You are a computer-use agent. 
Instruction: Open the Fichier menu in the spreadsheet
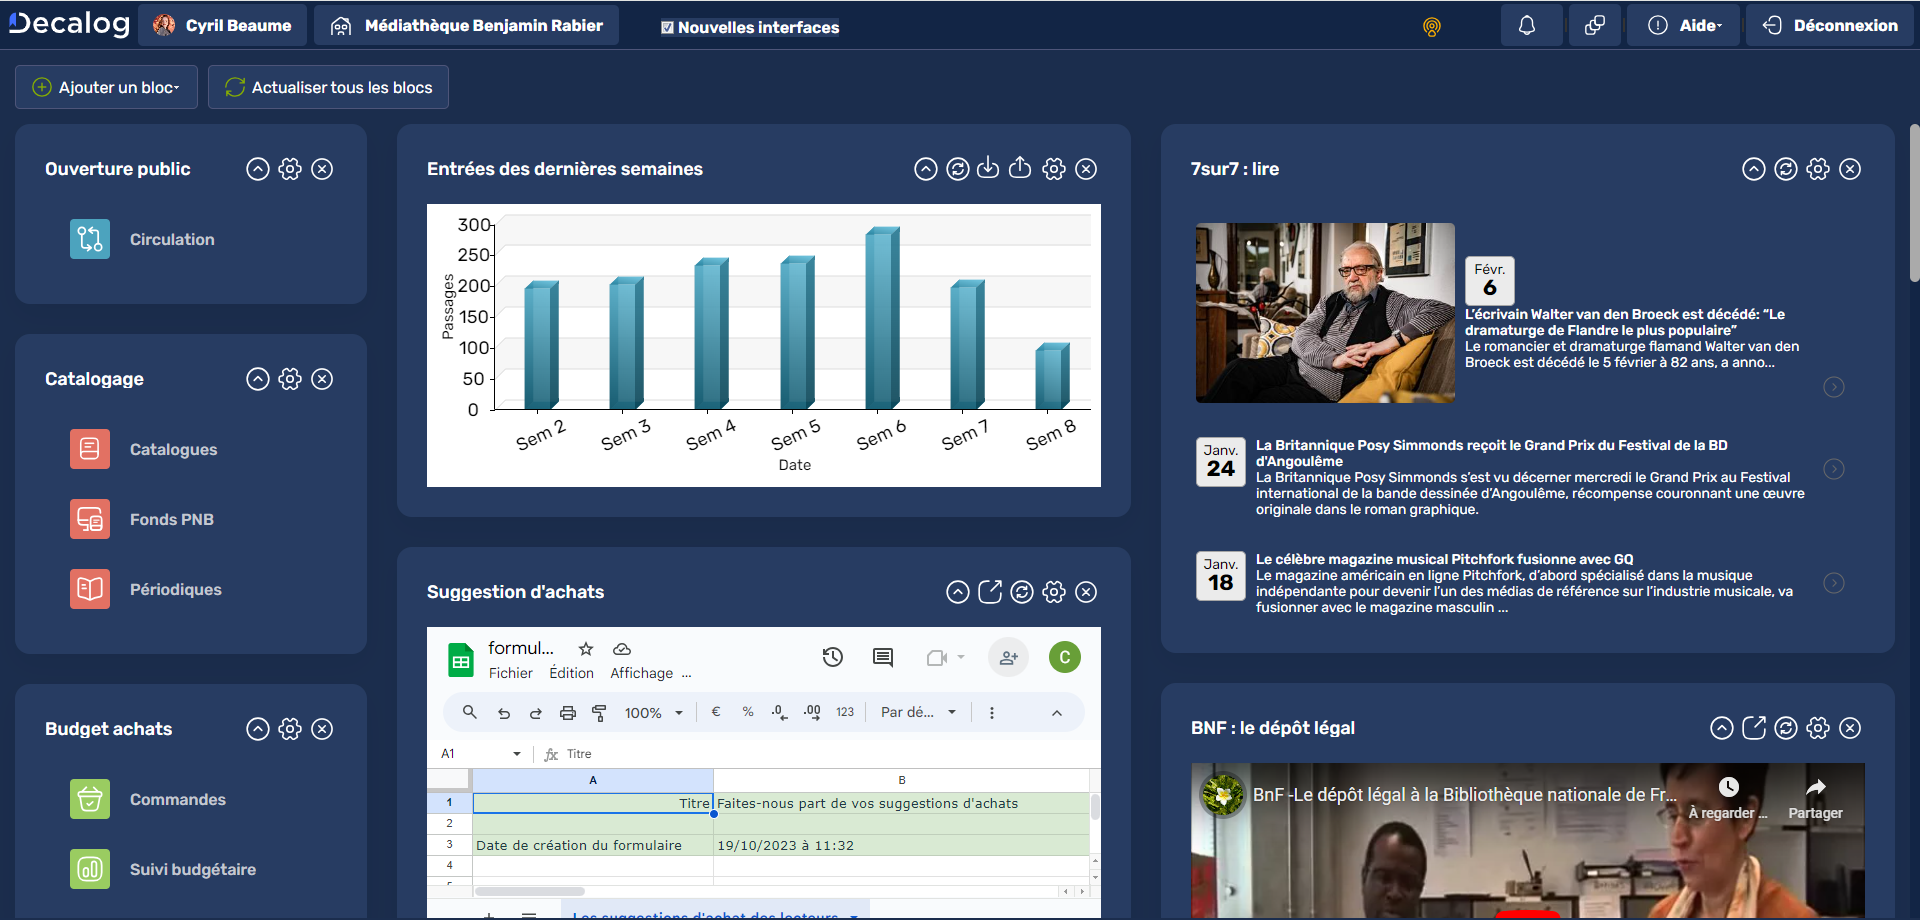[x=511, y=673]
